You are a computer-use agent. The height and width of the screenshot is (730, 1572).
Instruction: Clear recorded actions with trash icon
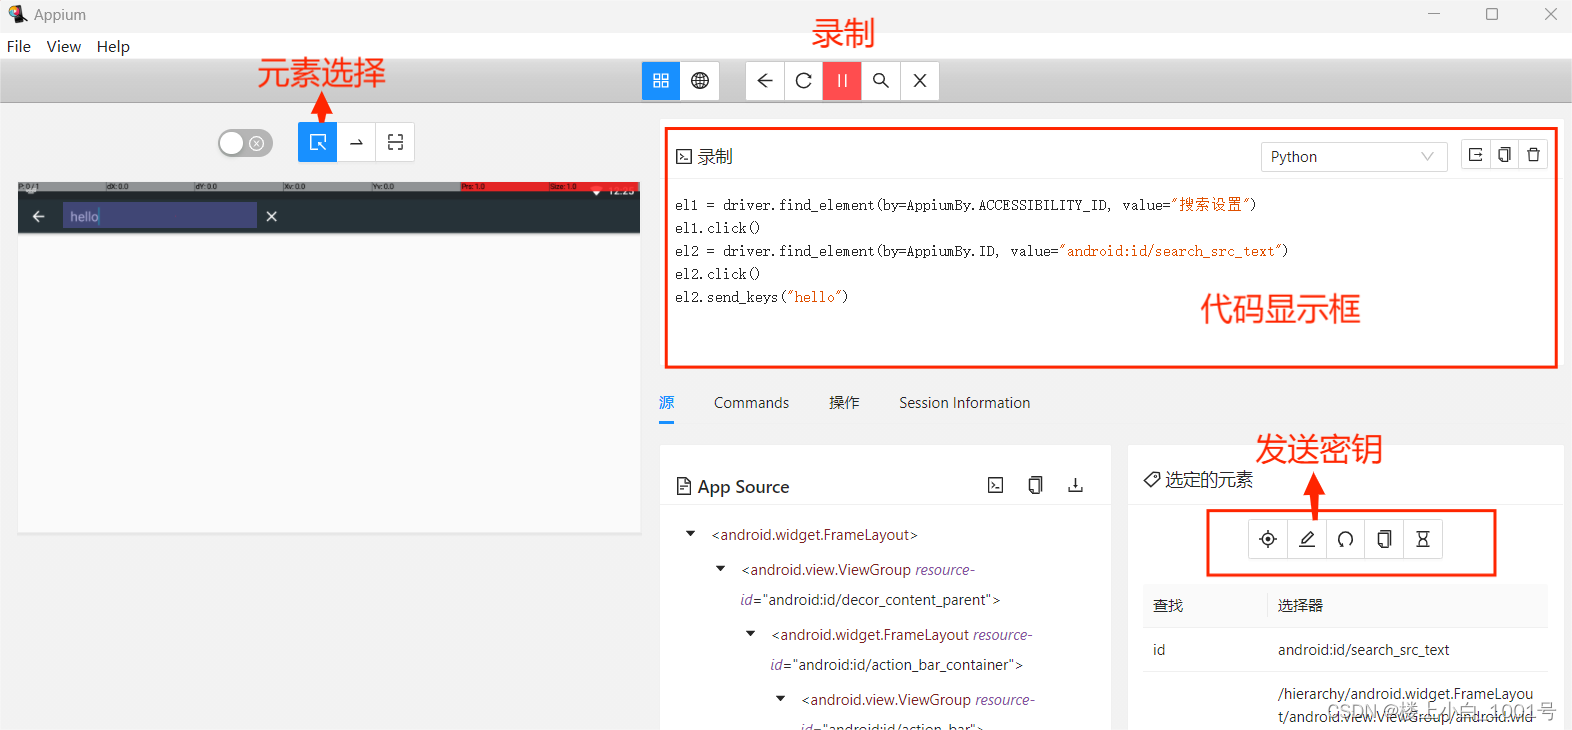(x=1534, y=155)
